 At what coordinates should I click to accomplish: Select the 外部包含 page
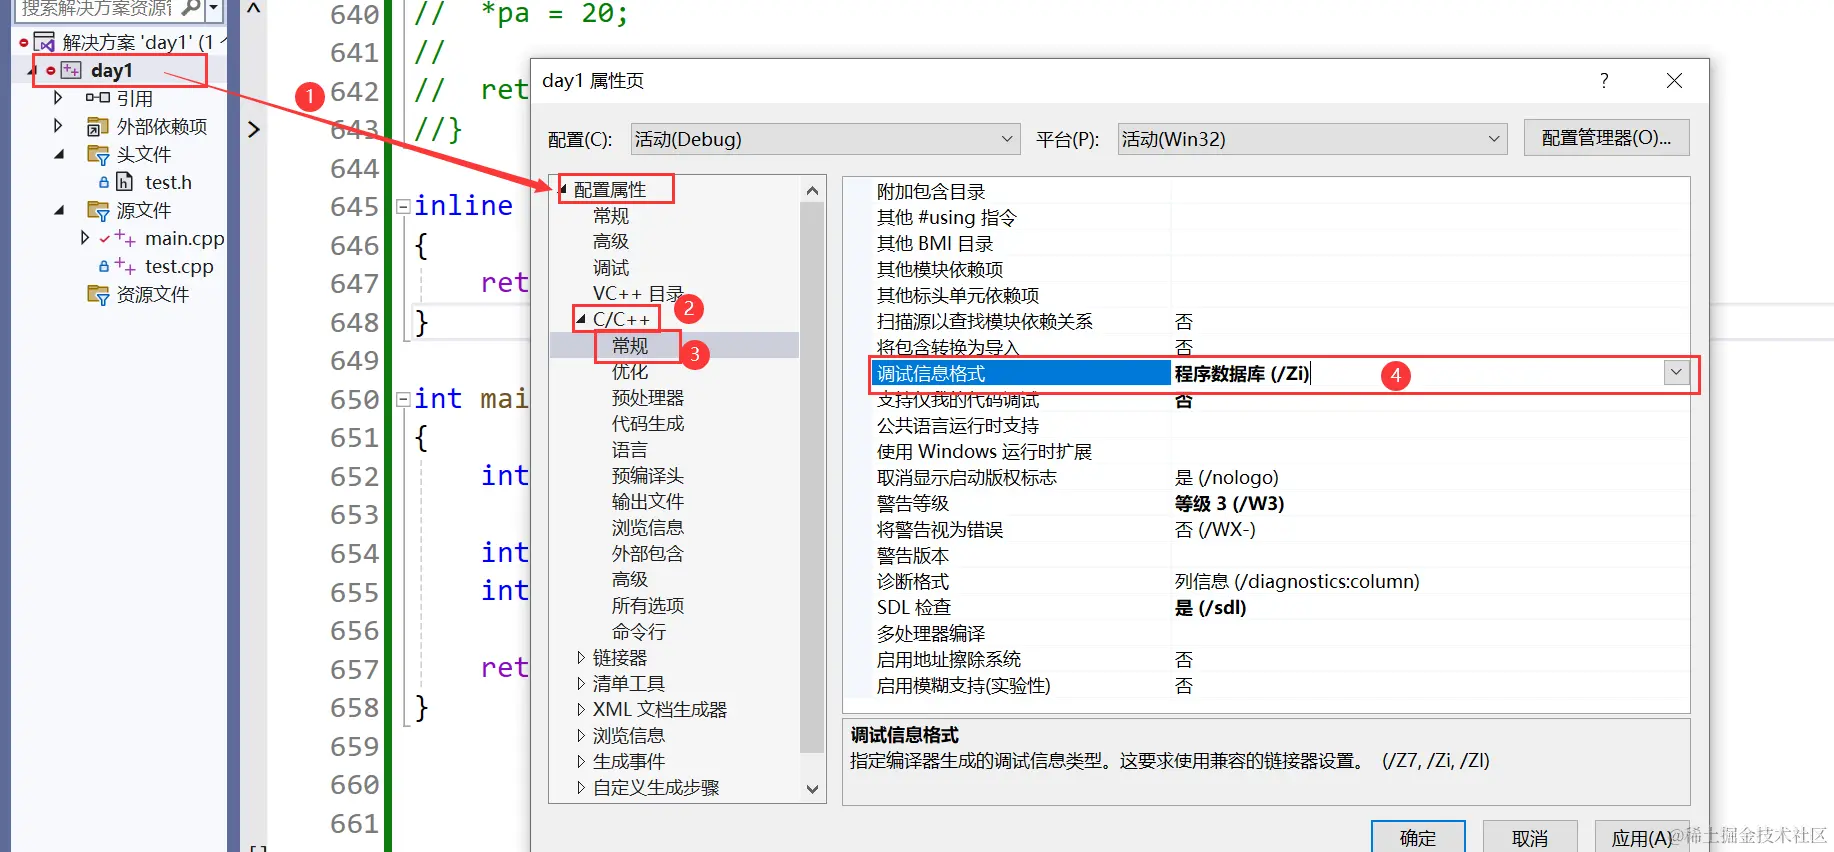(x=648, y=554)
